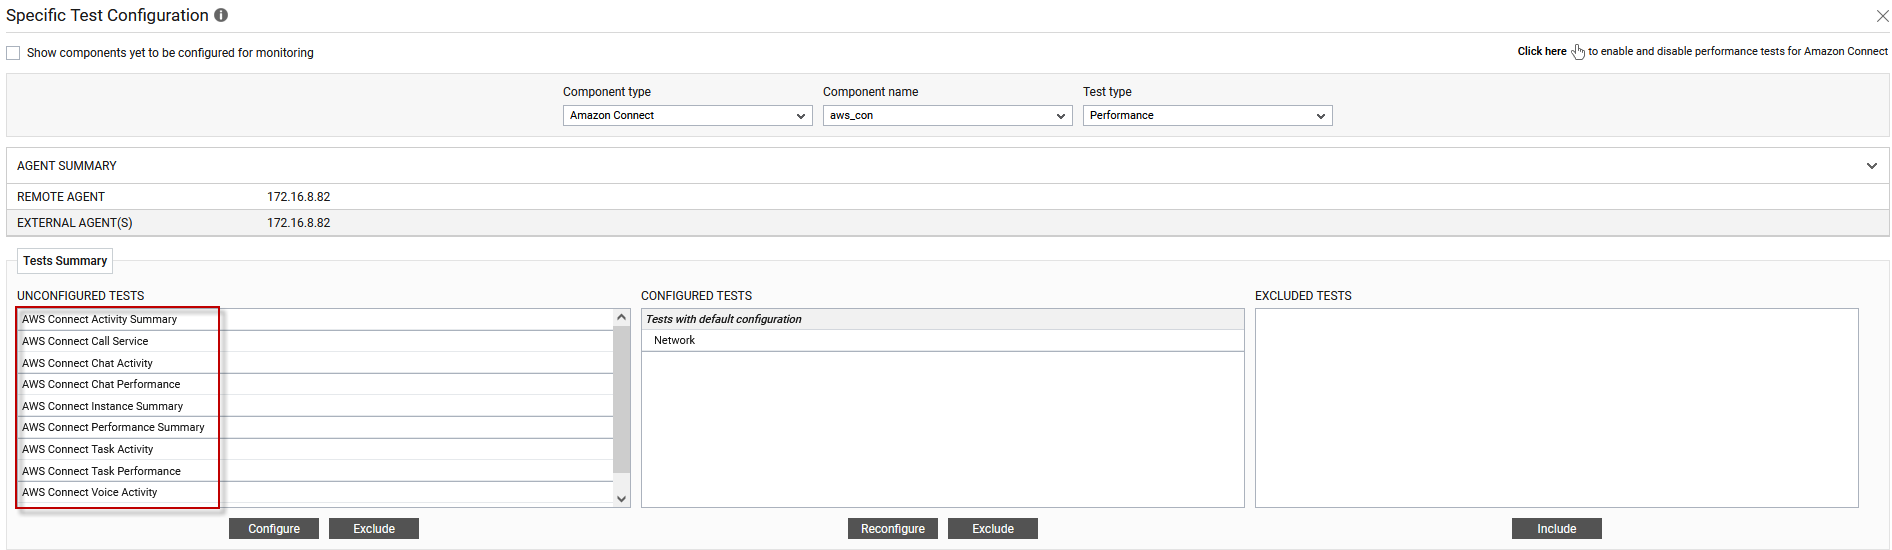Viewport: 1892px width, 550px height.
Task: Click the Reconfigure button
Action: 893,529
